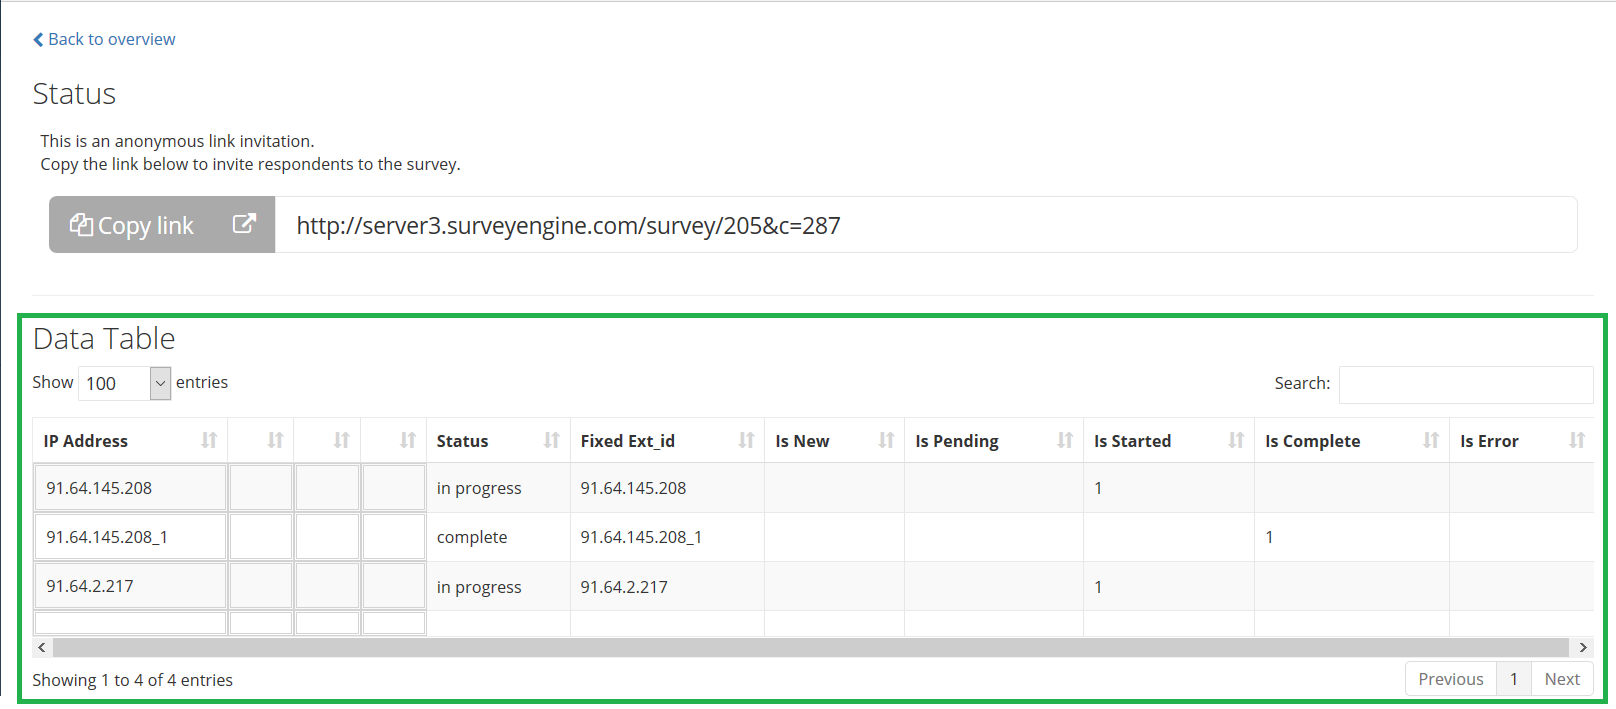Click the Copy link button

click(x=132, y=226)
